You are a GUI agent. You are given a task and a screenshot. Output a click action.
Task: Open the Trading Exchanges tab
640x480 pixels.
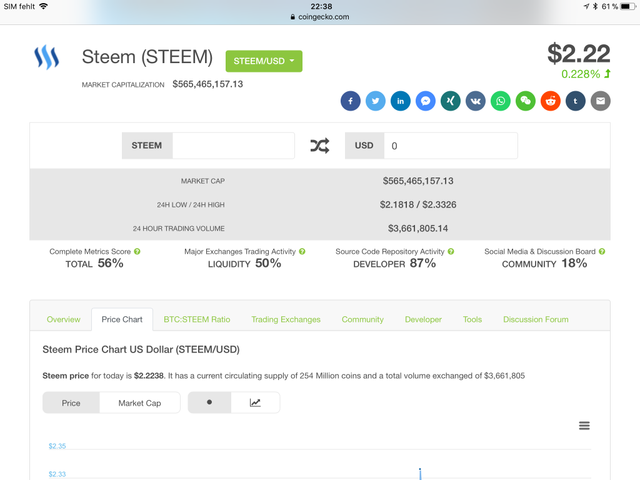pyautogui.click(x=286, y=320)
